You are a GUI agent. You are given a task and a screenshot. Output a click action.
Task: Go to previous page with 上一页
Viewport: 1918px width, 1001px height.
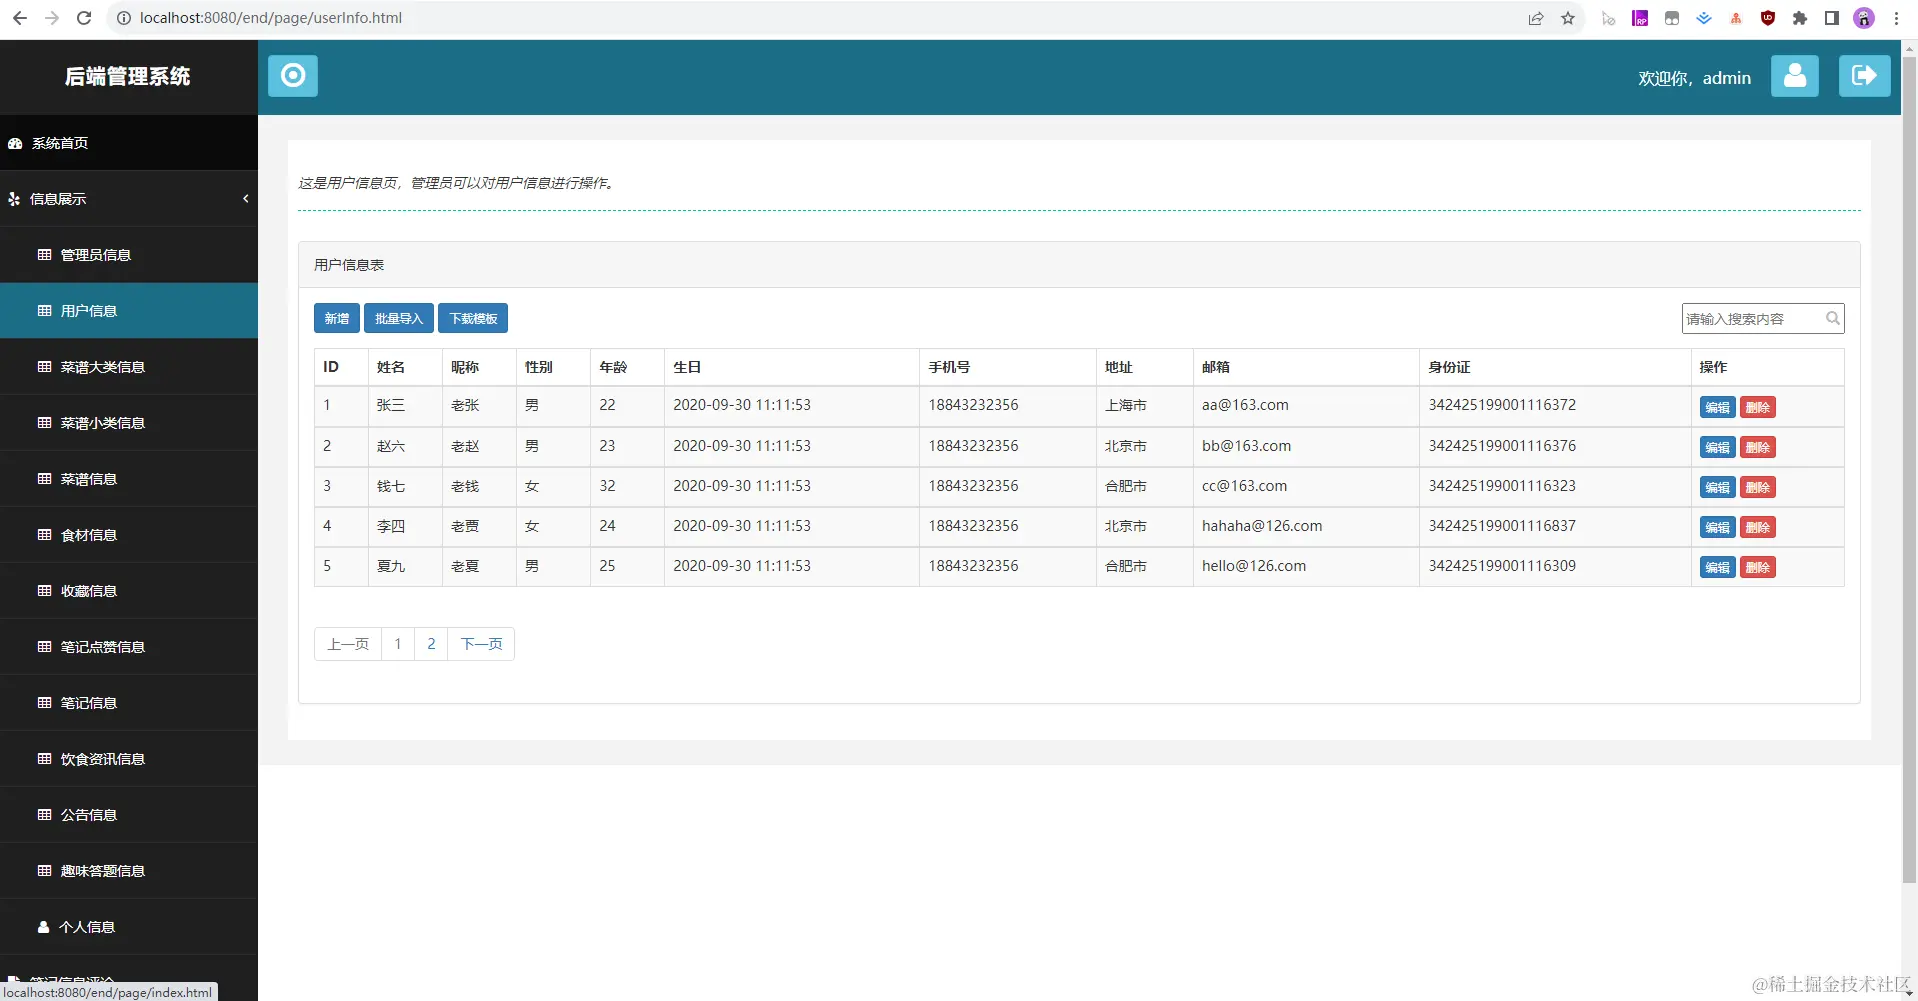[x=348, y=644]
